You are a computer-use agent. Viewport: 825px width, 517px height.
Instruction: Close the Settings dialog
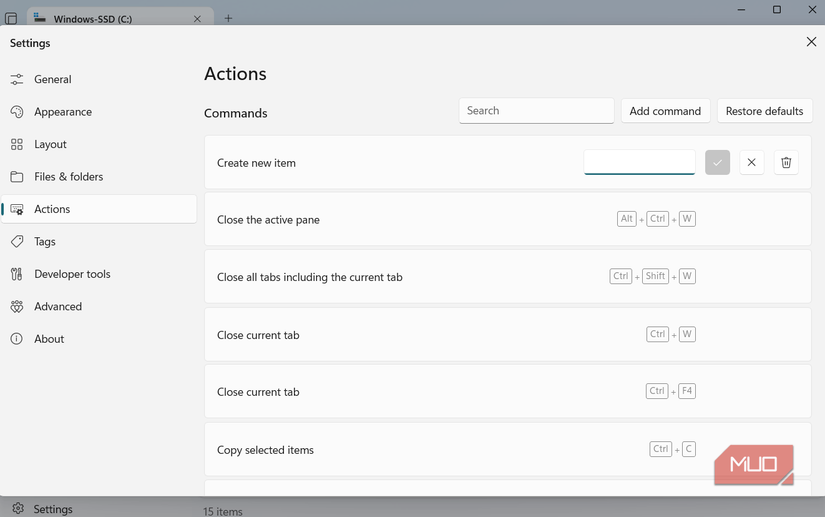(811, 41)
